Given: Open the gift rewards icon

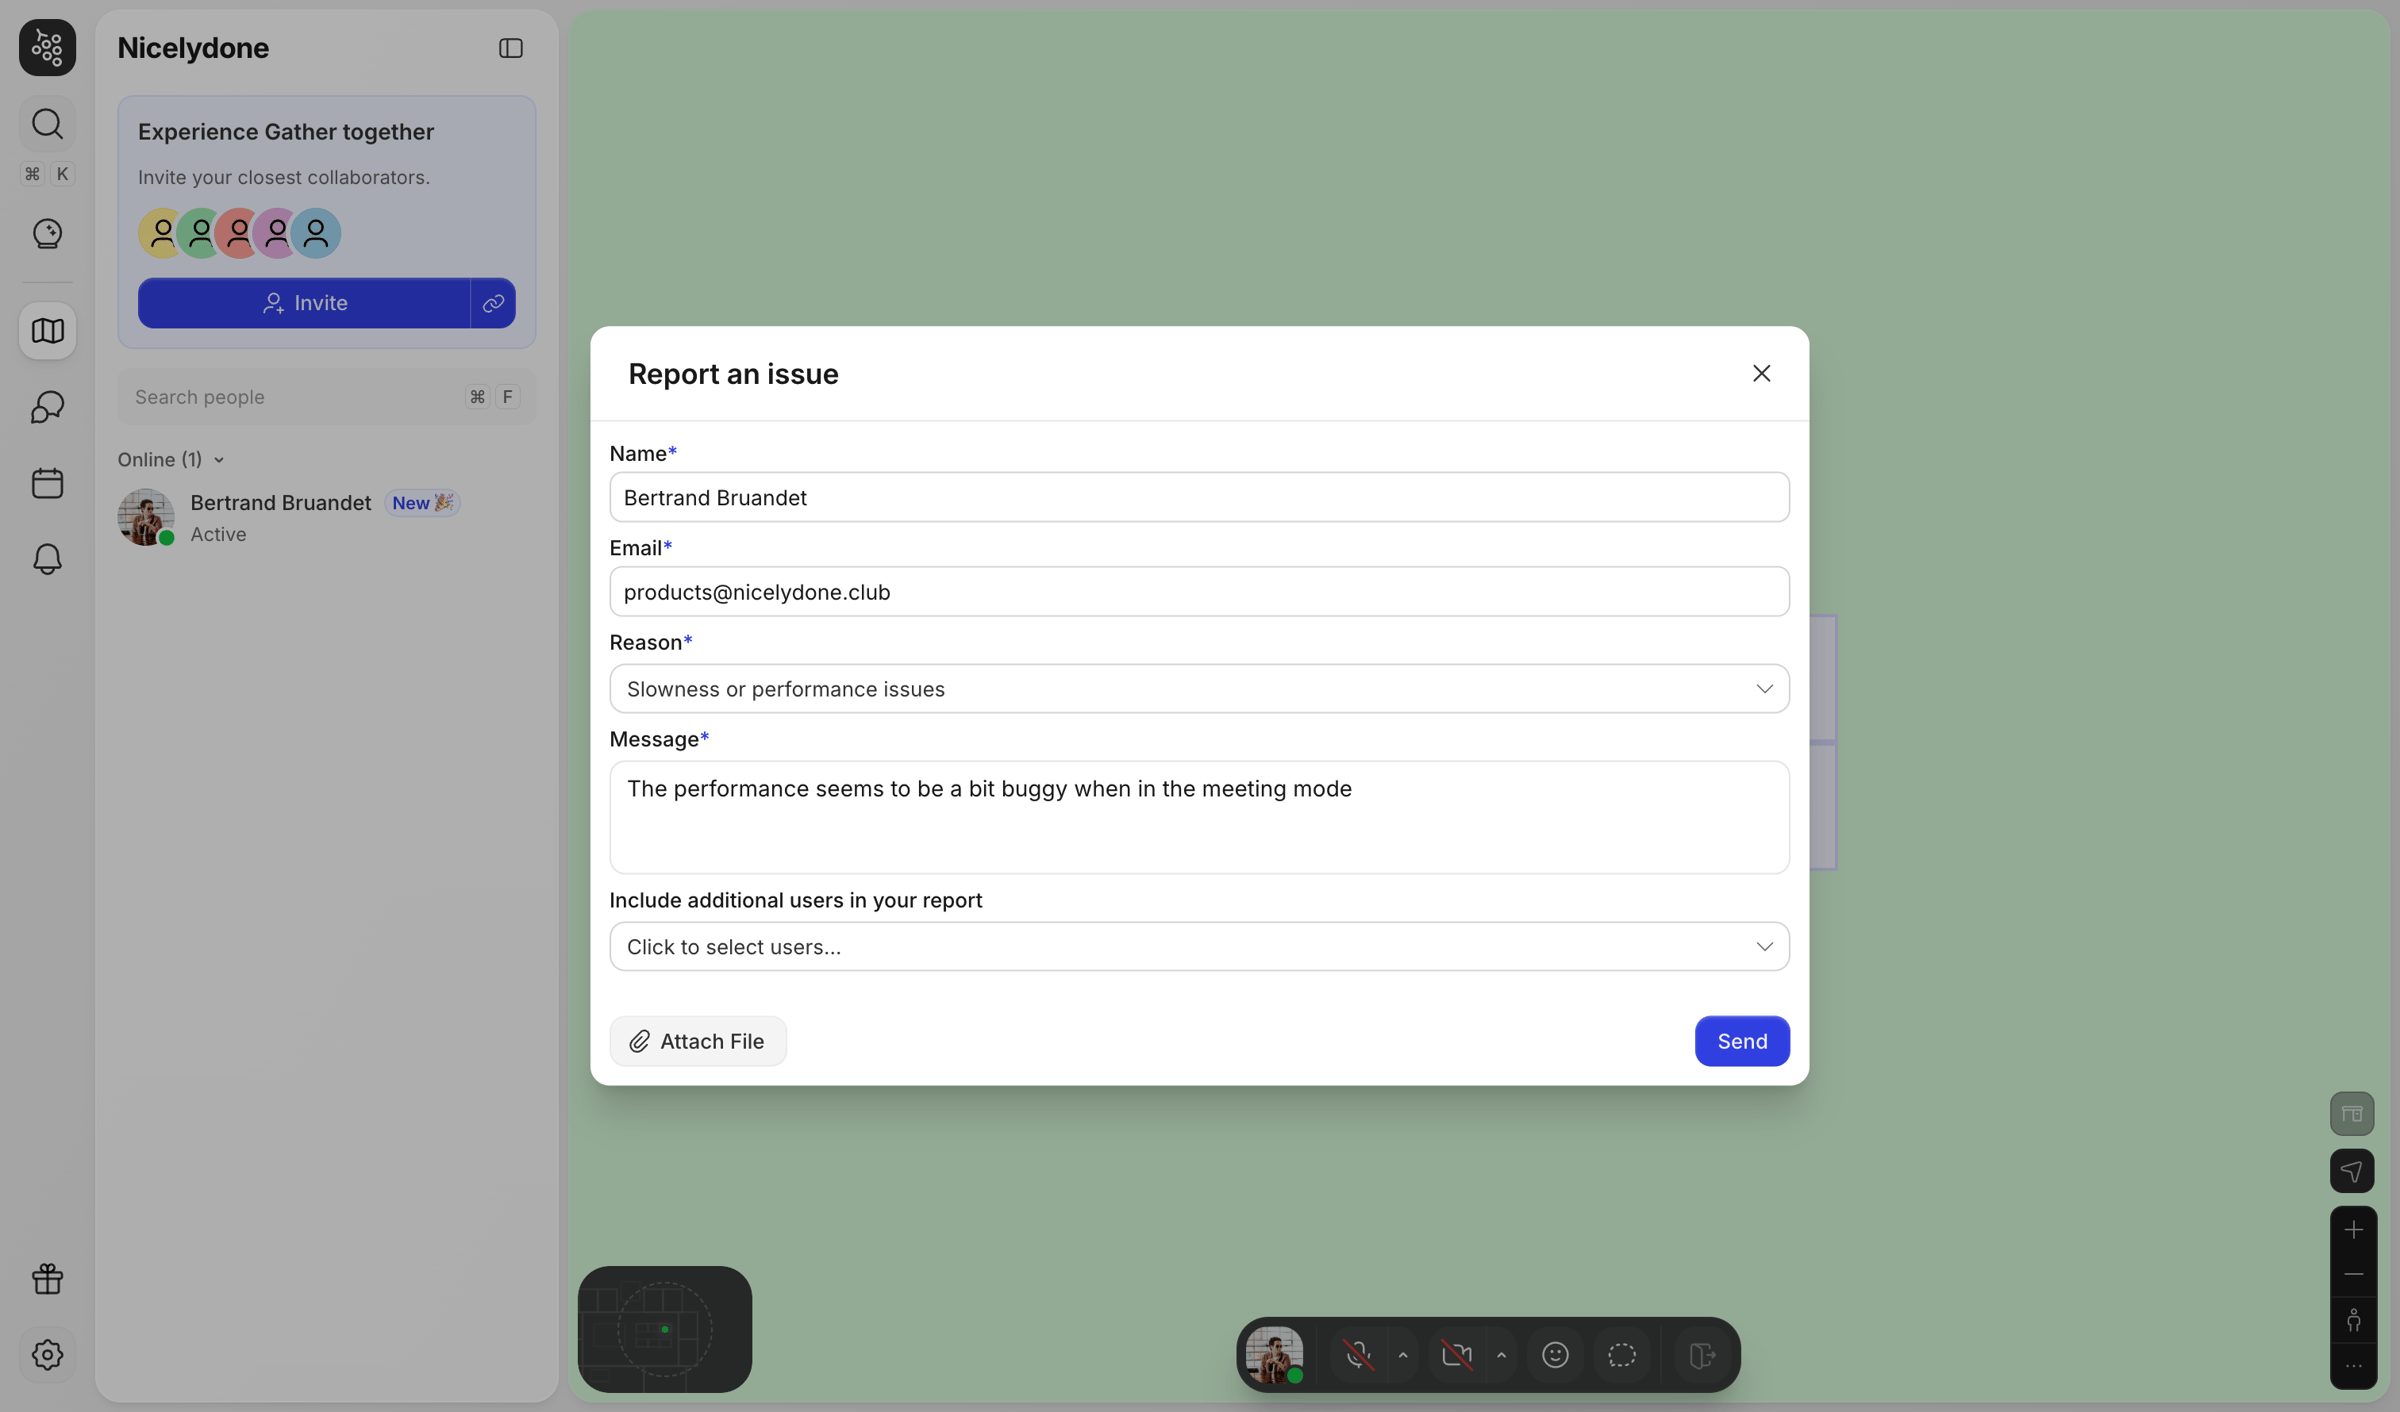Looking at the screenshot, I should click(x=47, y=1278).
